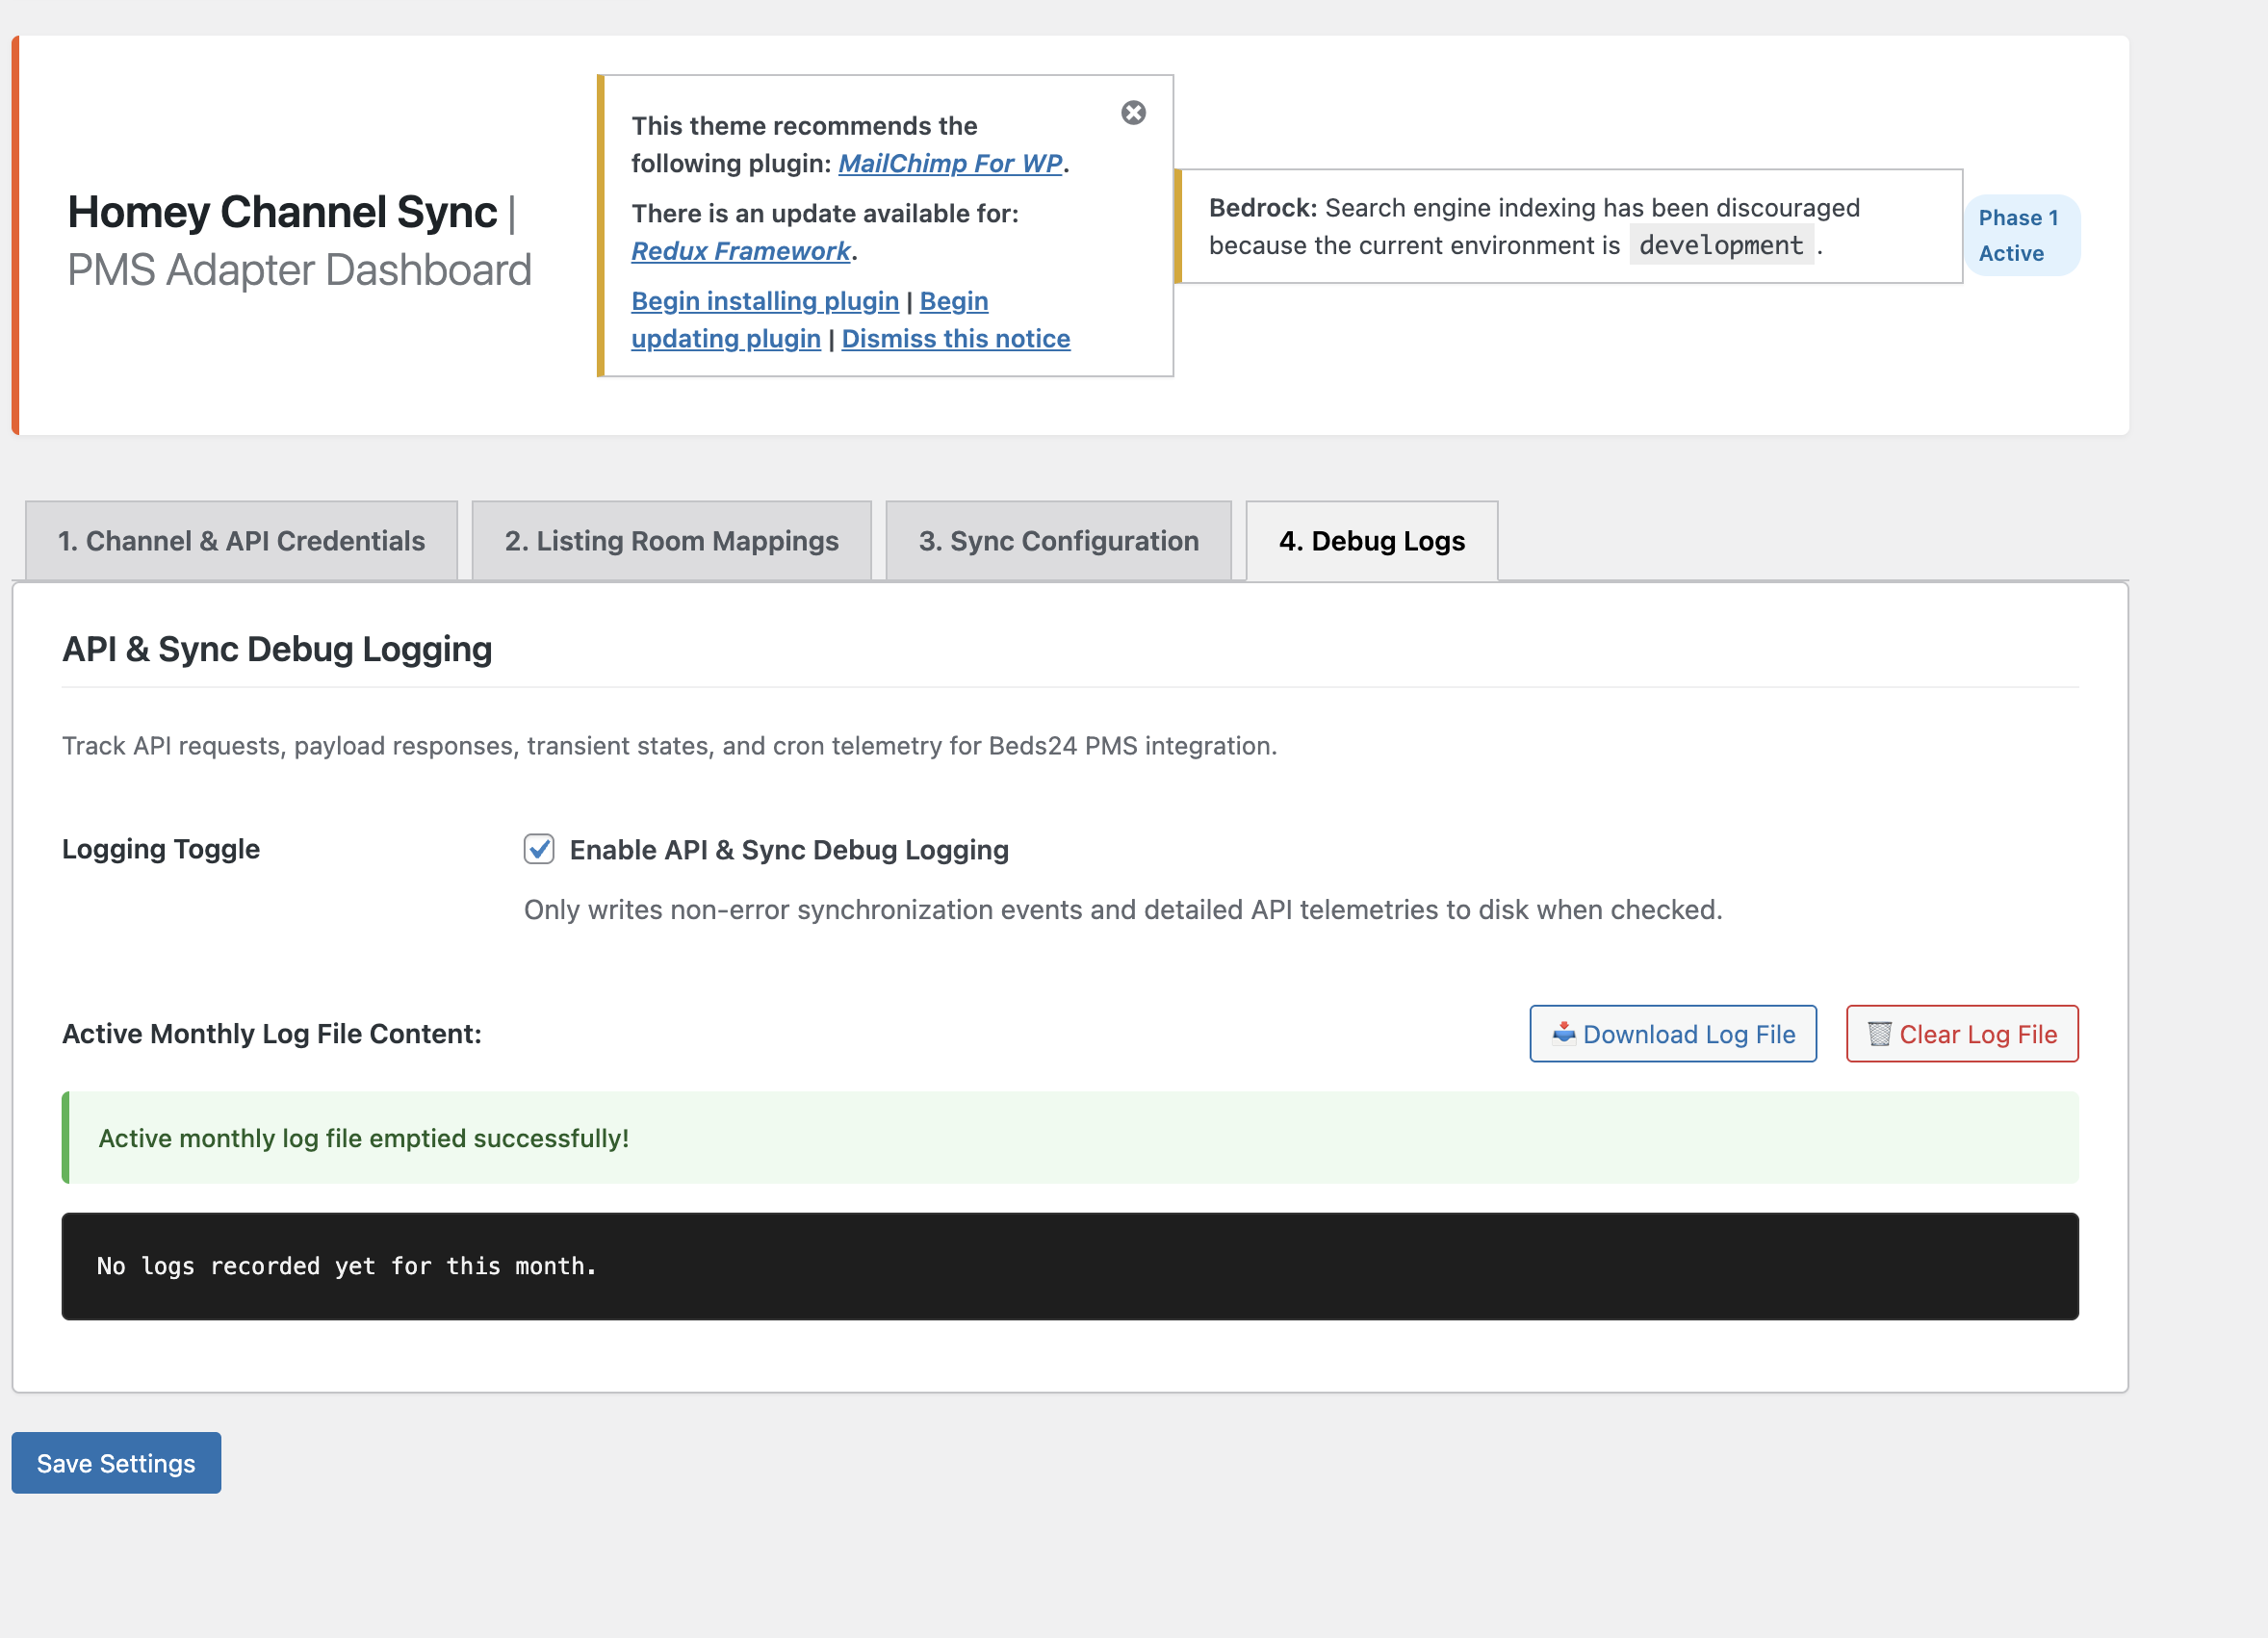Click the 'No logs recorded yet' log output
Image resolution: width=2268 pixels, height=1638 pixels.
(1070, 1266)
